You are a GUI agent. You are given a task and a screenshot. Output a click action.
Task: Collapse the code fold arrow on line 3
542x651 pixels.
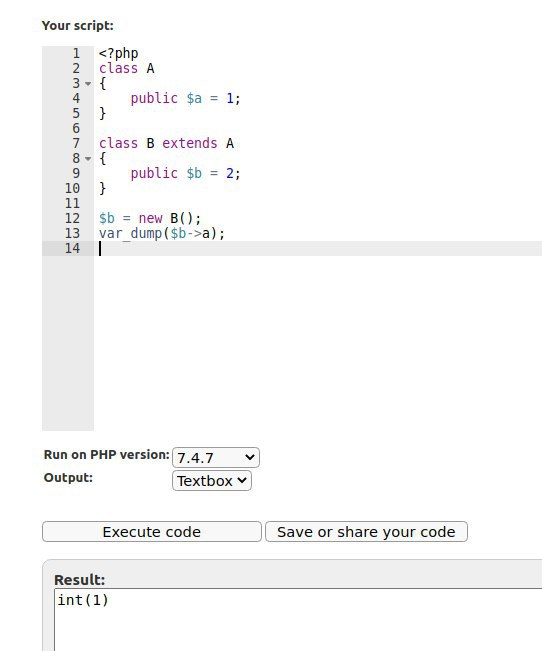[x=88, y=83]
